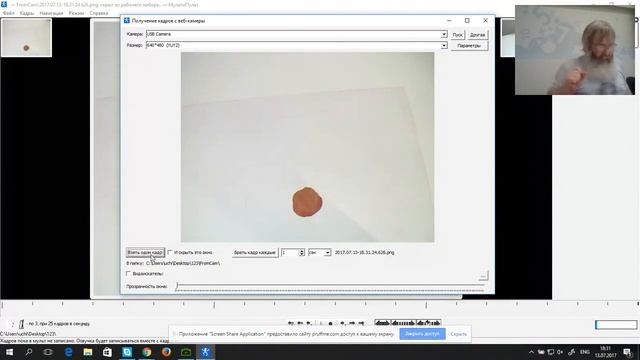Click the folder path C:\Users\uchi\Desktop\123\FromCam\ text
The width and height of the screenshot is (640, 360).
click(183, 263)
